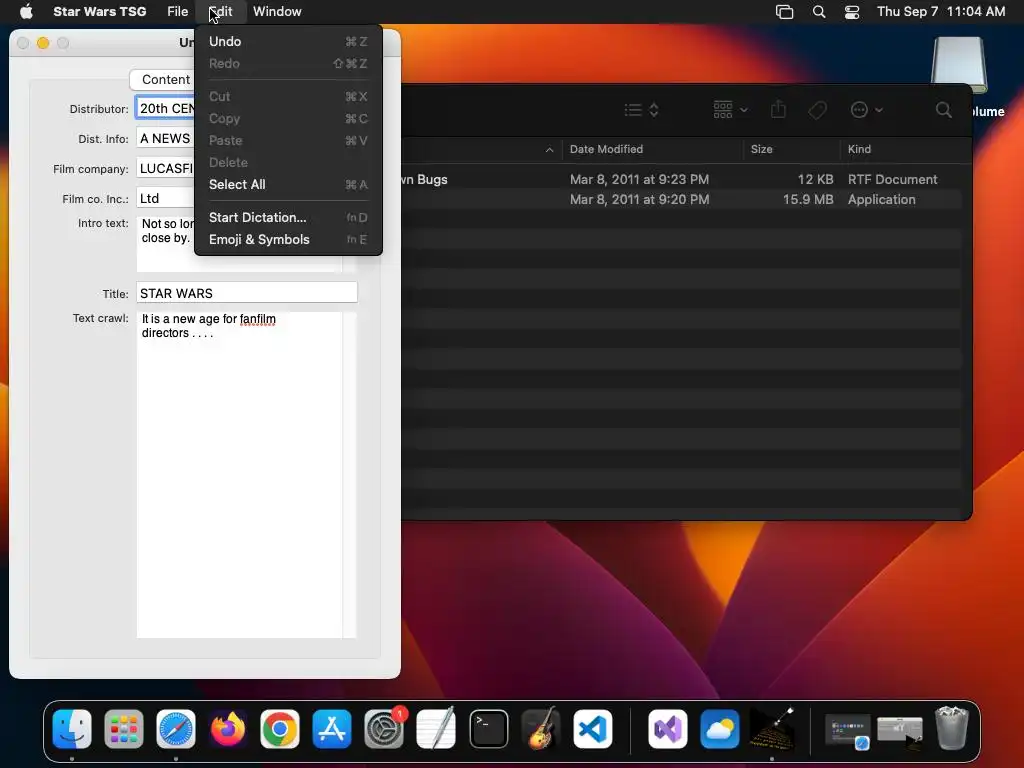Open Terminal from the Dock
The width and height of the screenshot is (1024, 768).
point(488,729)
